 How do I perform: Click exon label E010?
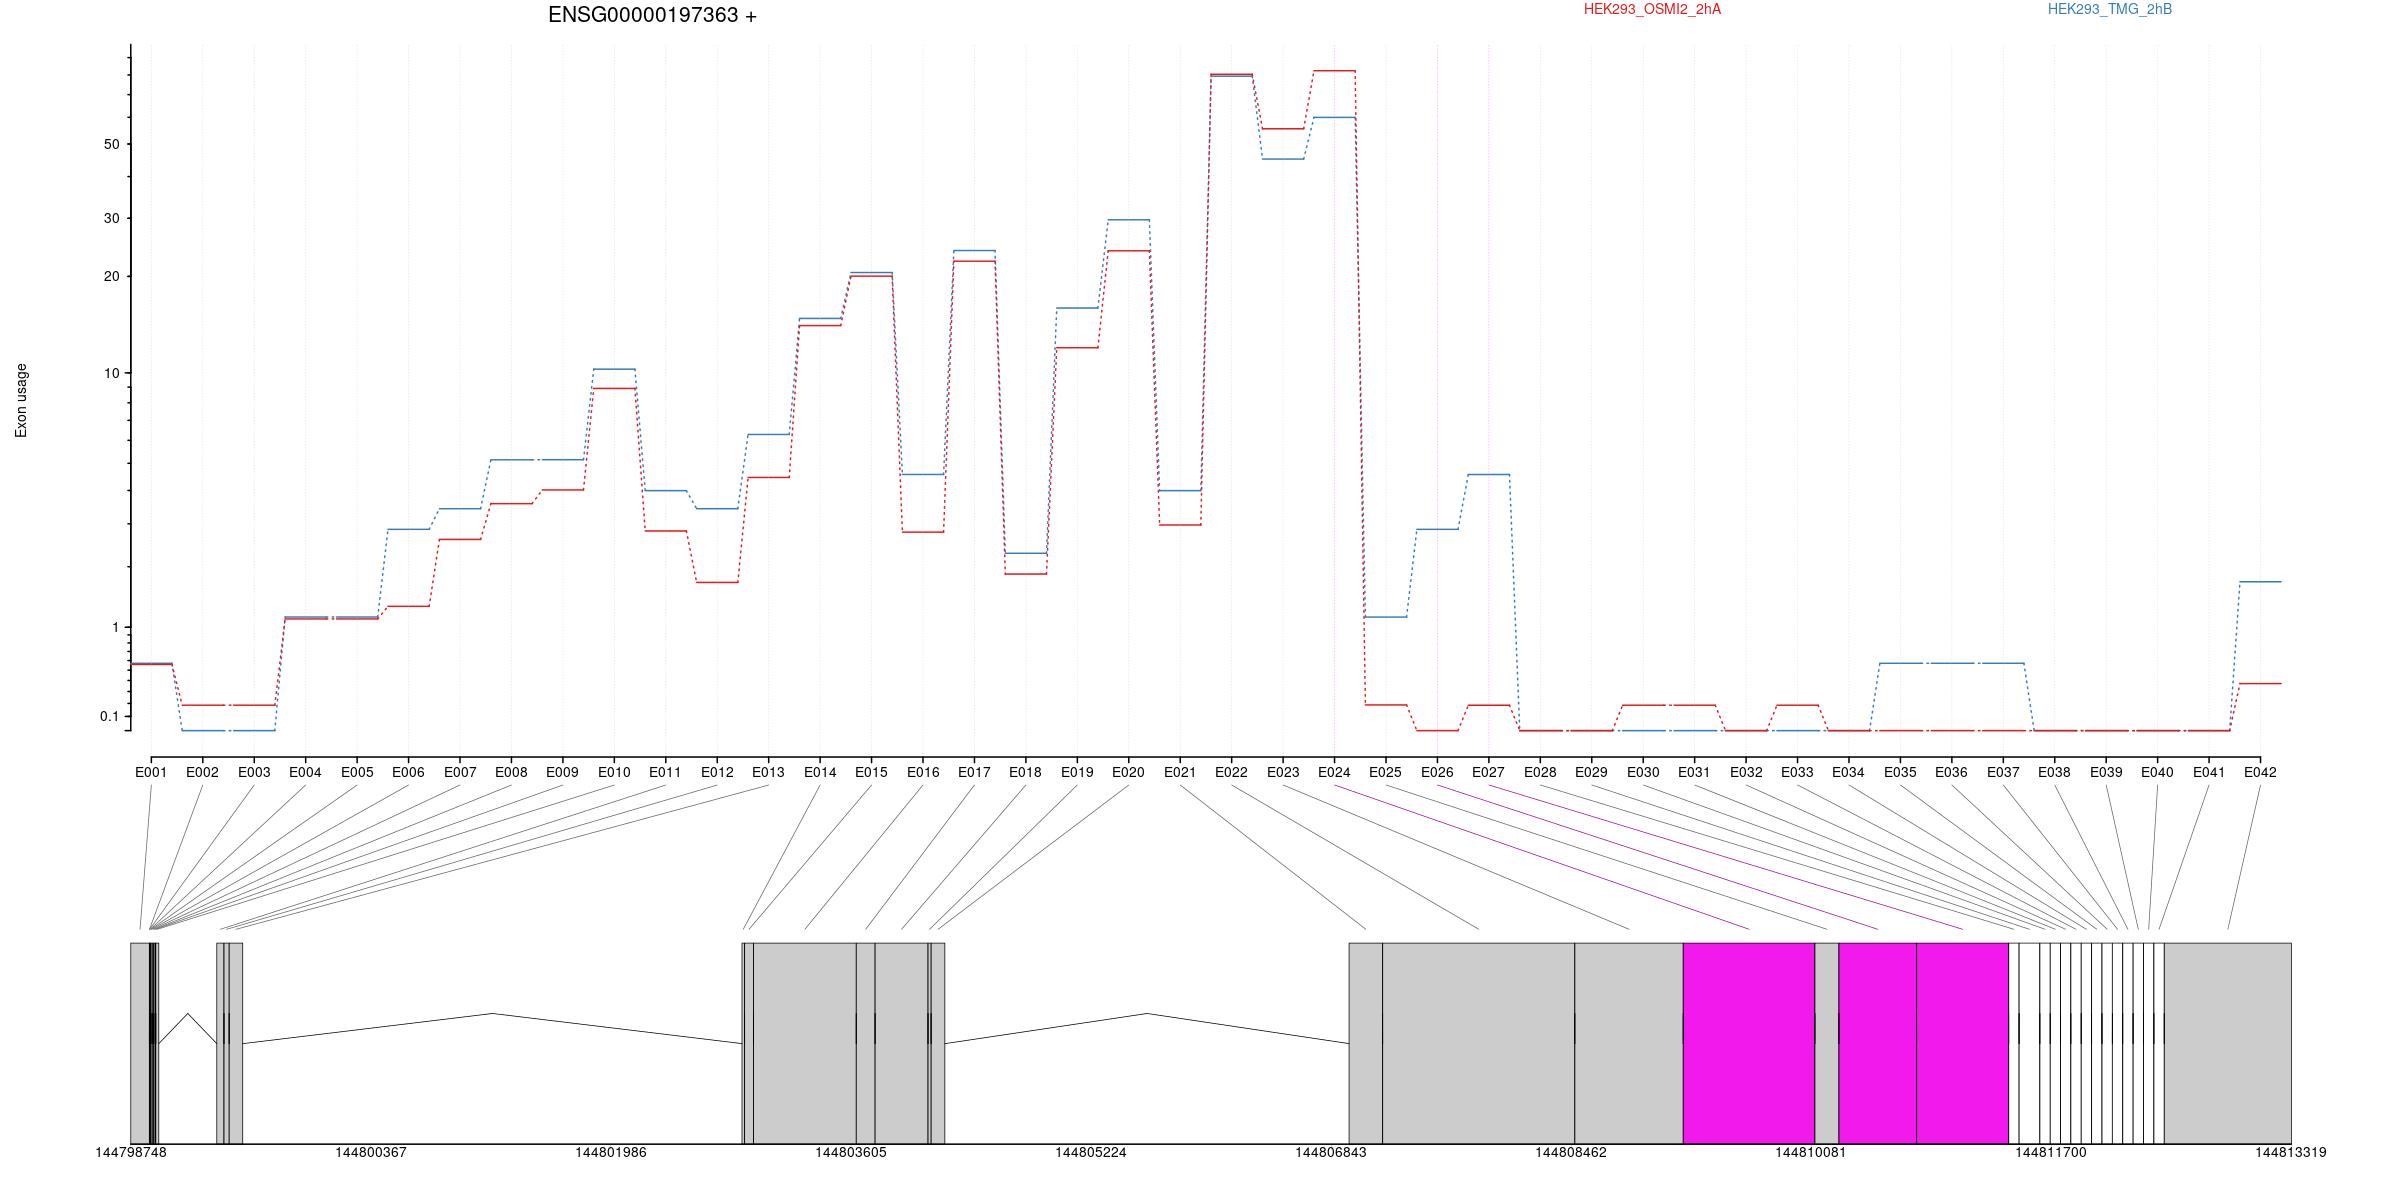point(614,772)
